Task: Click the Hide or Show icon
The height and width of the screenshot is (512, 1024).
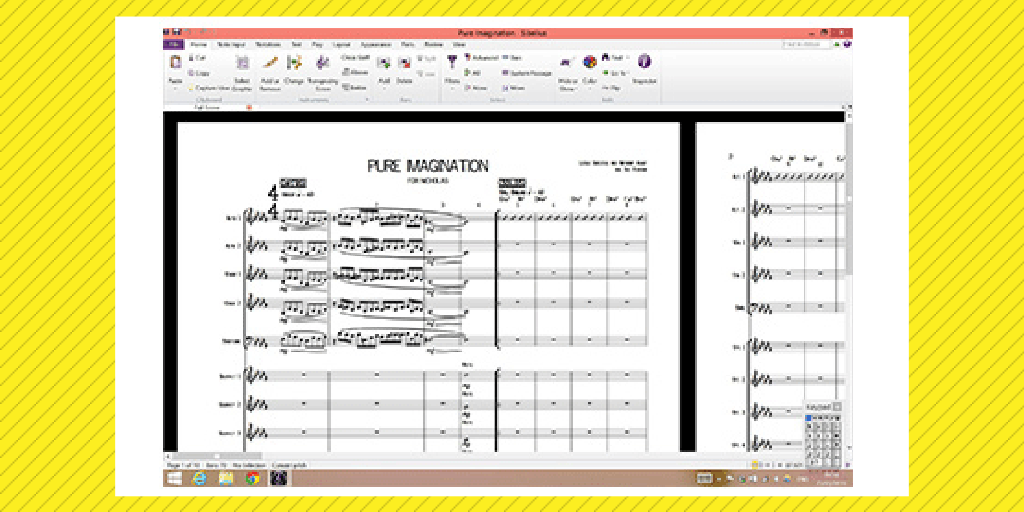Action: point(566,63)
